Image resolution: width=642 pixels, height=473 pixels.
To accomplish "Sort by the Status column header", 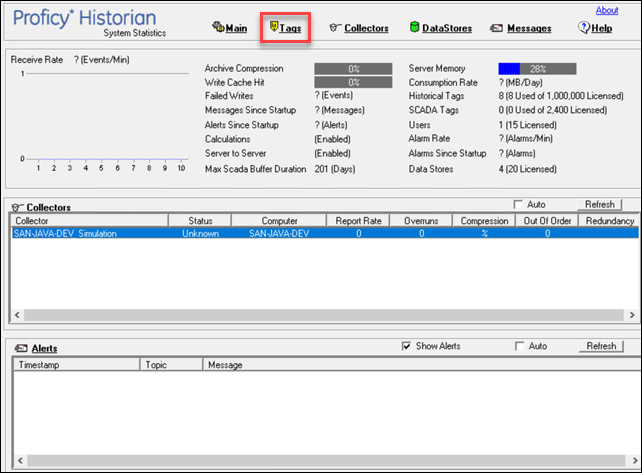I will click(x=200, y=221).
